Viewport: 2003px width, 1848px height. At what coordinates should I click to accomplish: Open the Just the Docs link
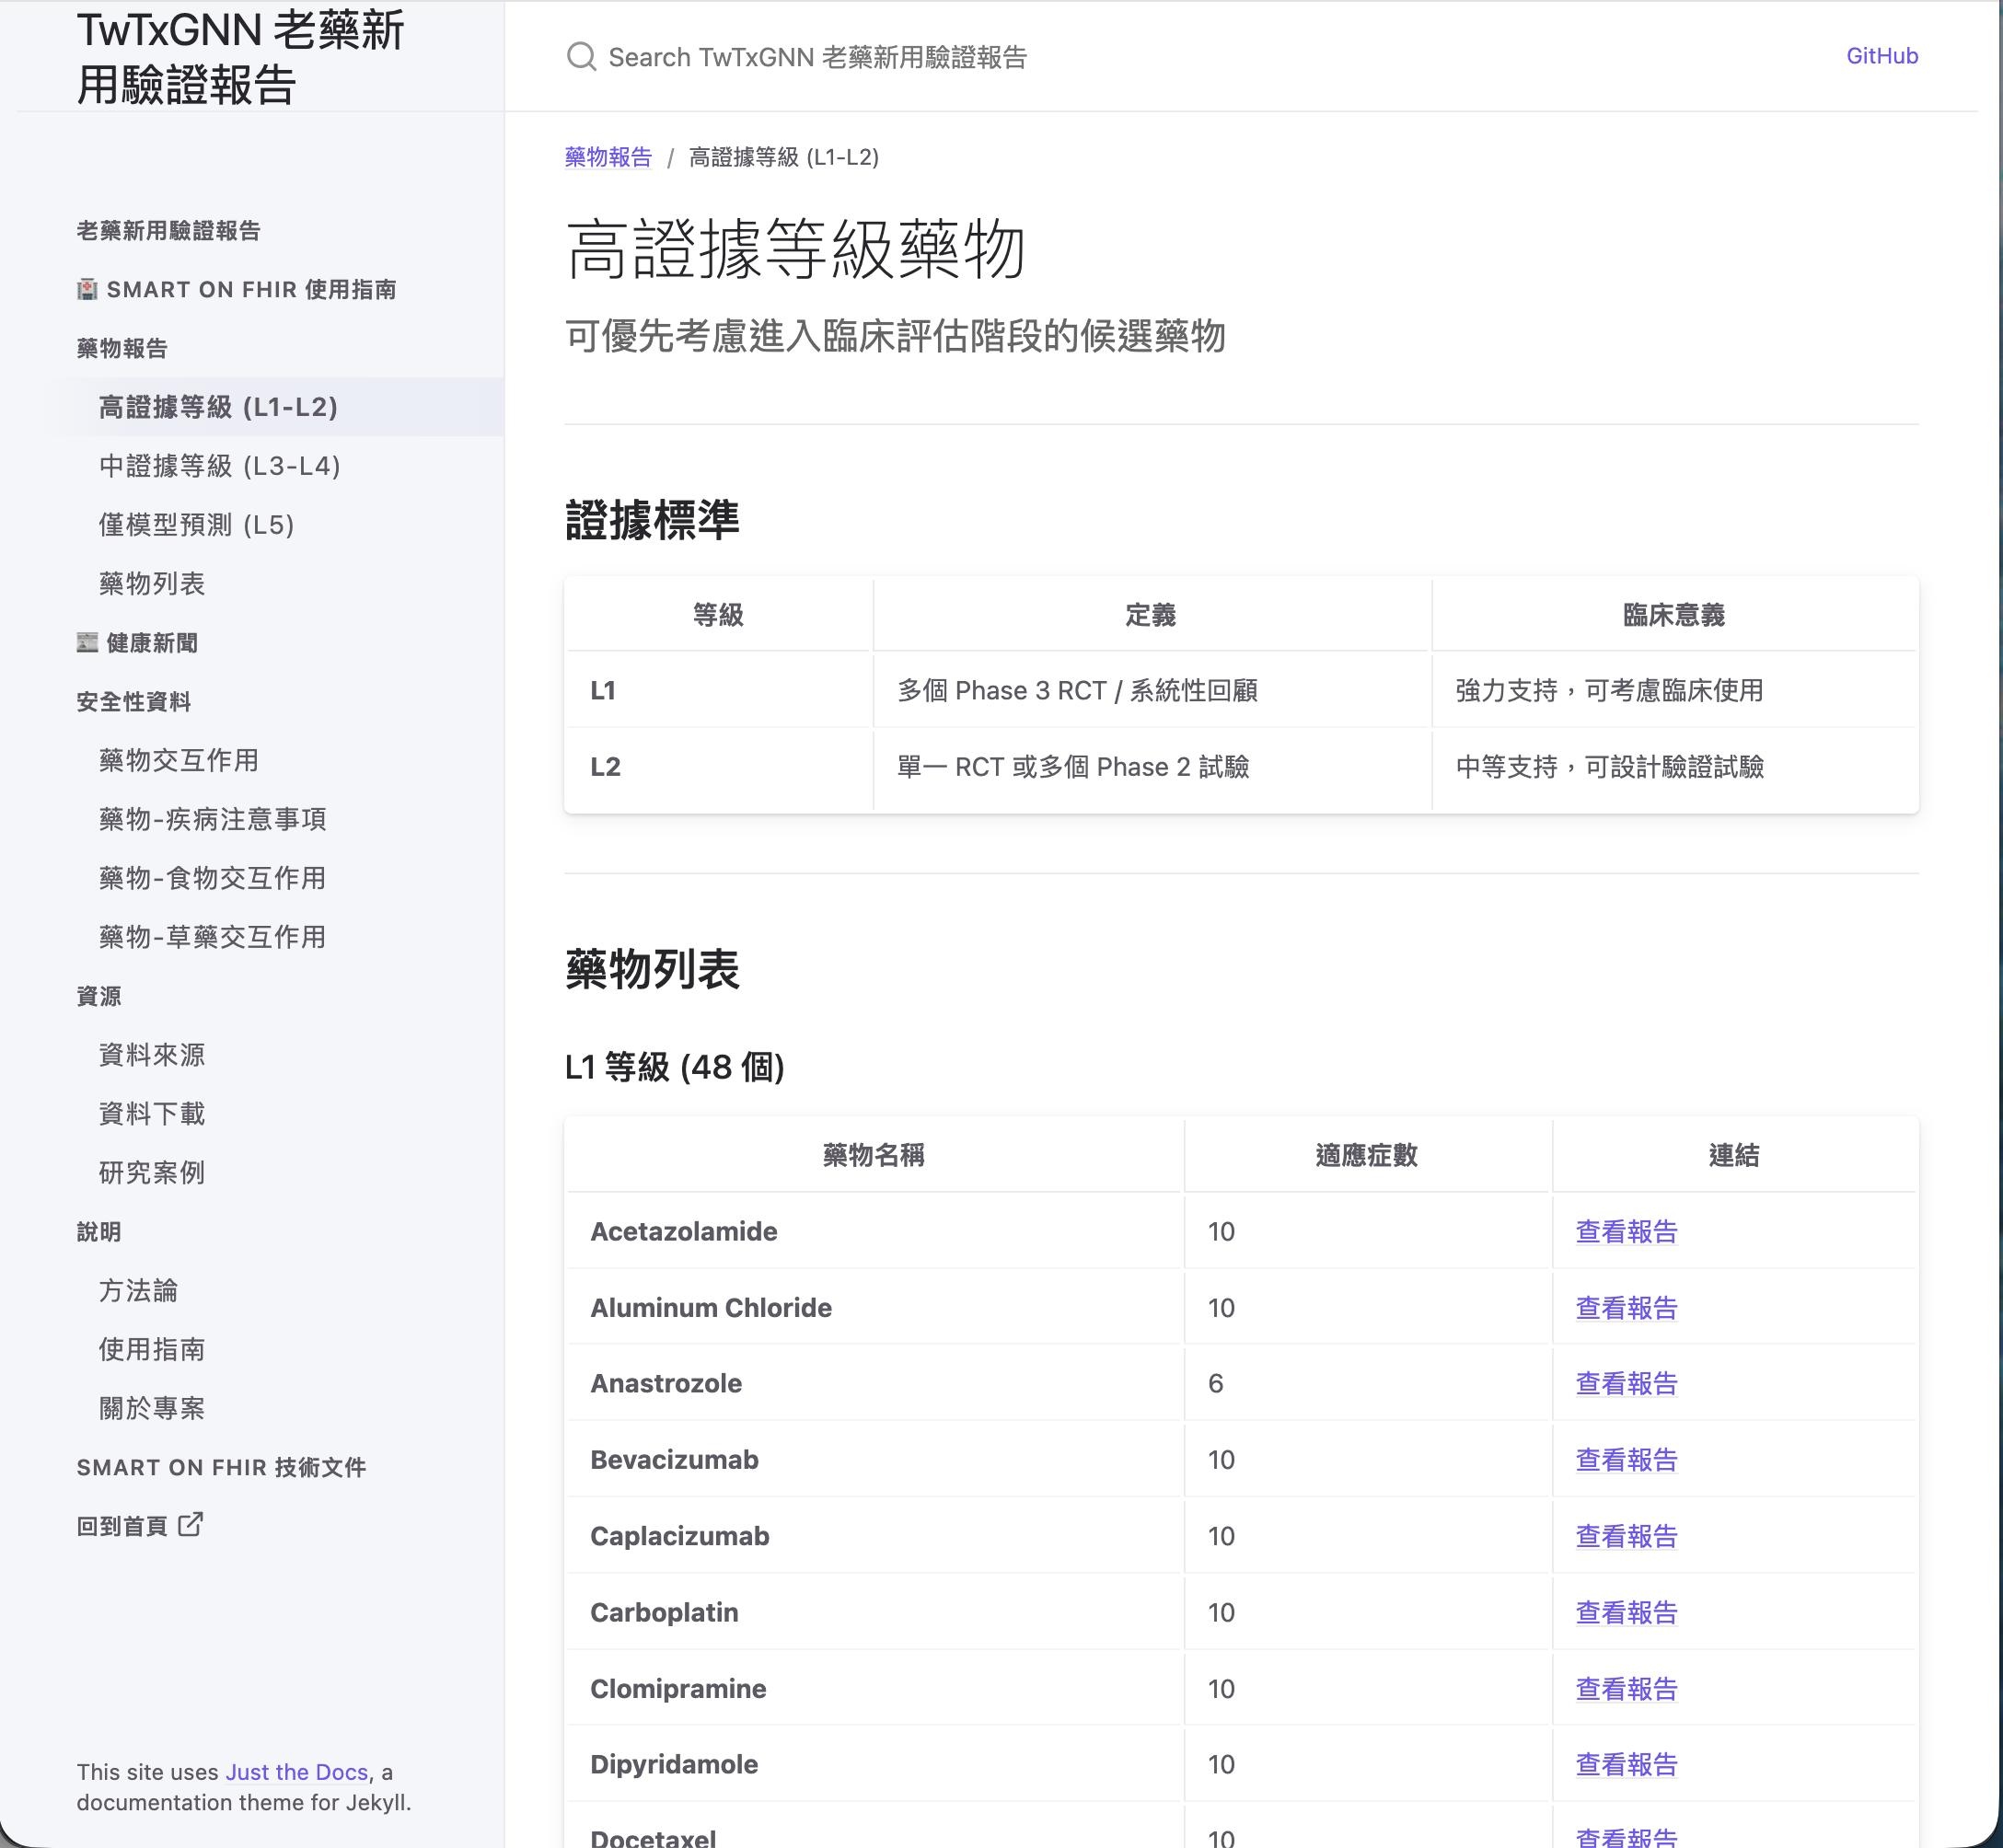tap(296, 1772)
